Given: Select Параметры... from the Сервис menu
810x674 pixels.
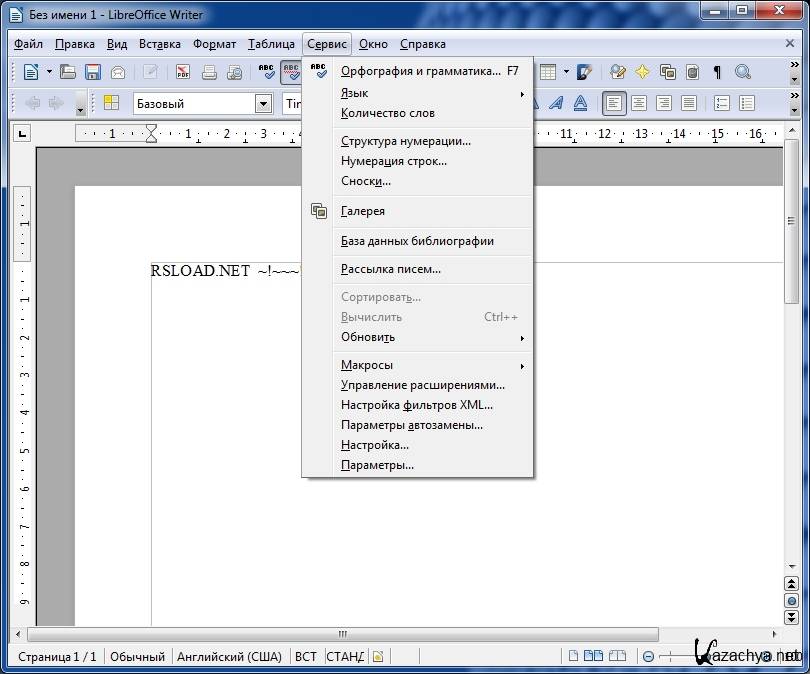Looking at the screenshot, I should click(377, 465).
